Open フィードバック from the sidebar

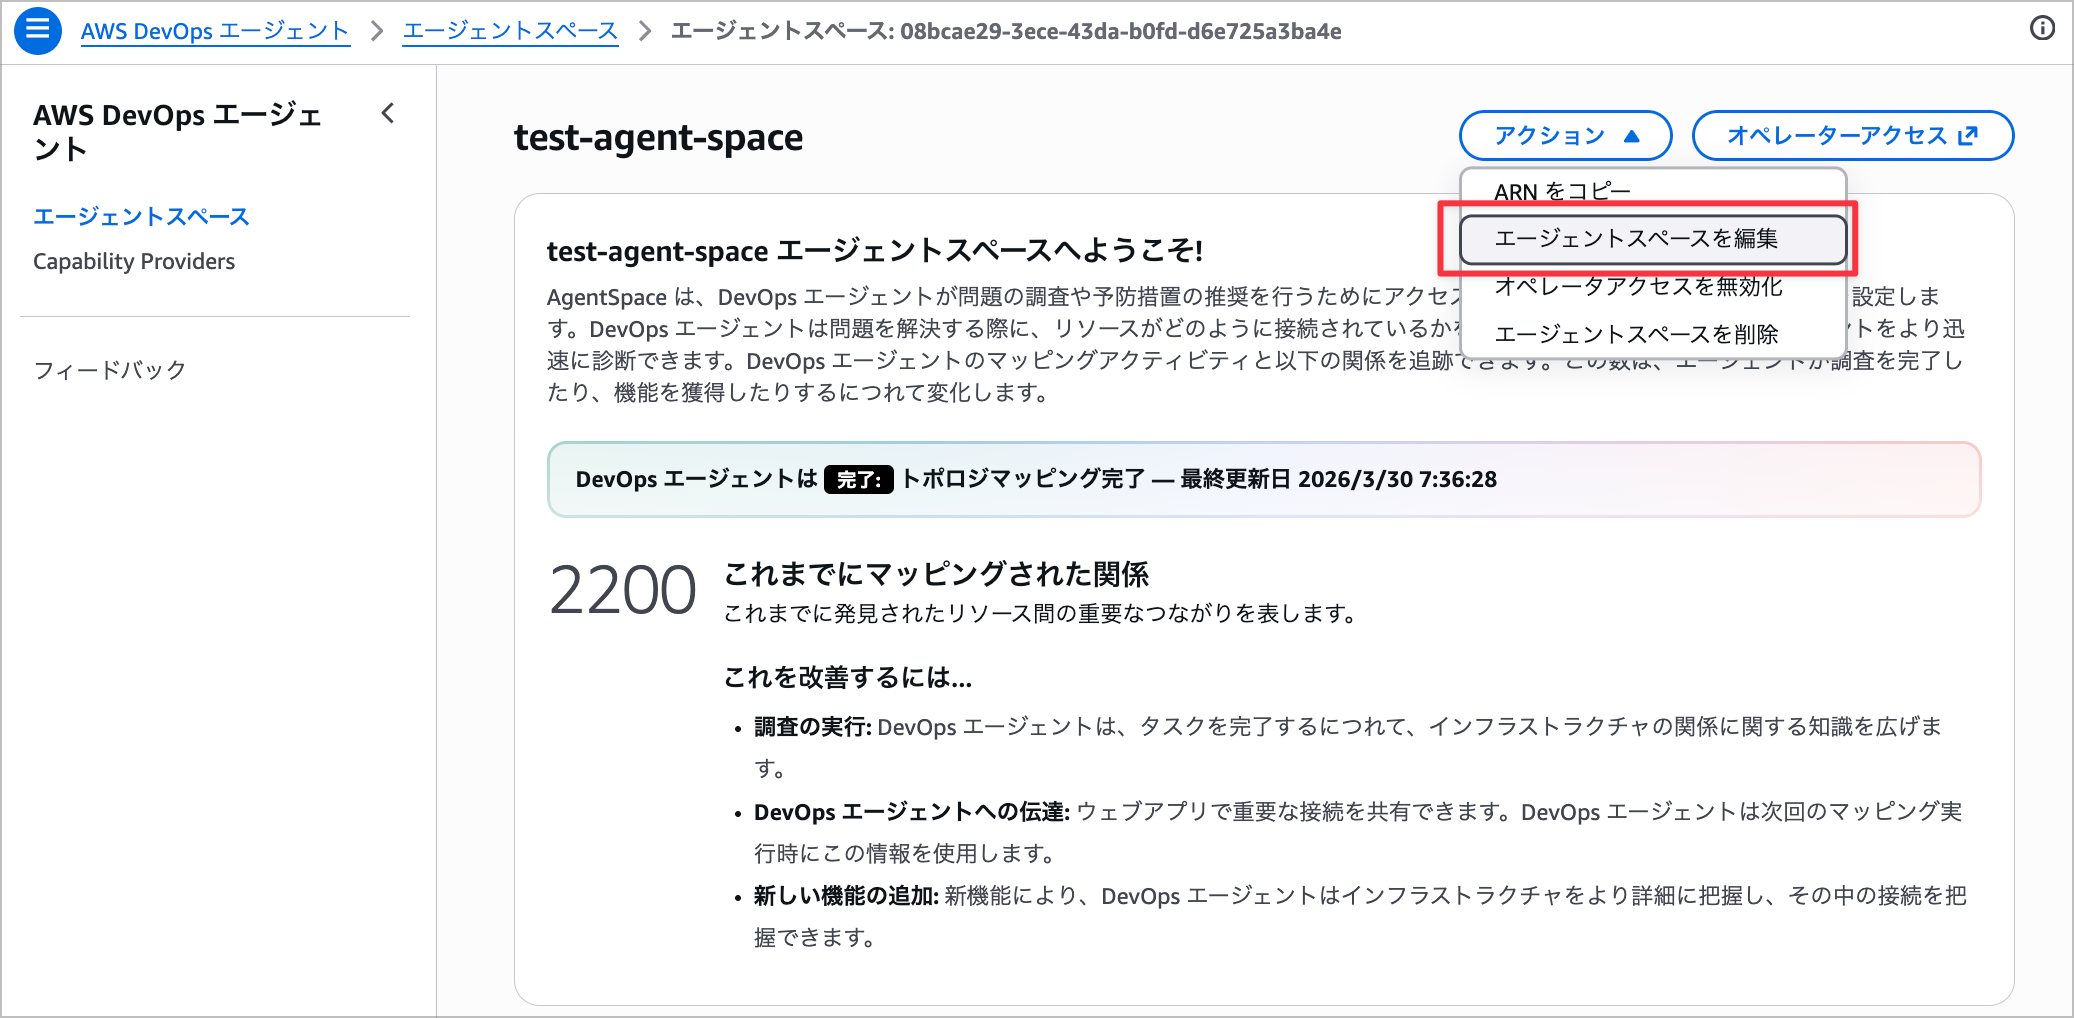click(109, 369)
